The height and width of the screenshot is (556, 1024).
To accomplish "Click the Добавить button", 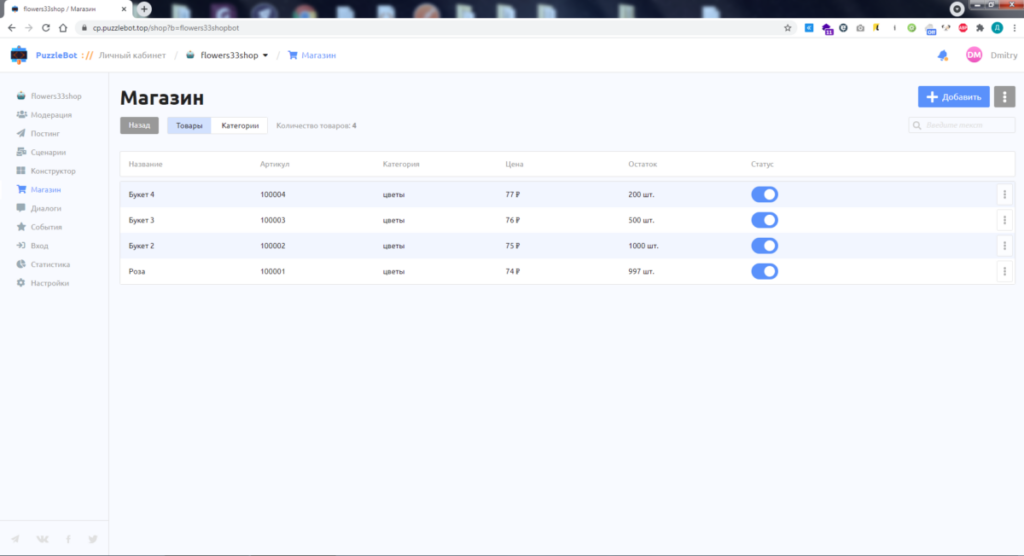I will [953, 97].
